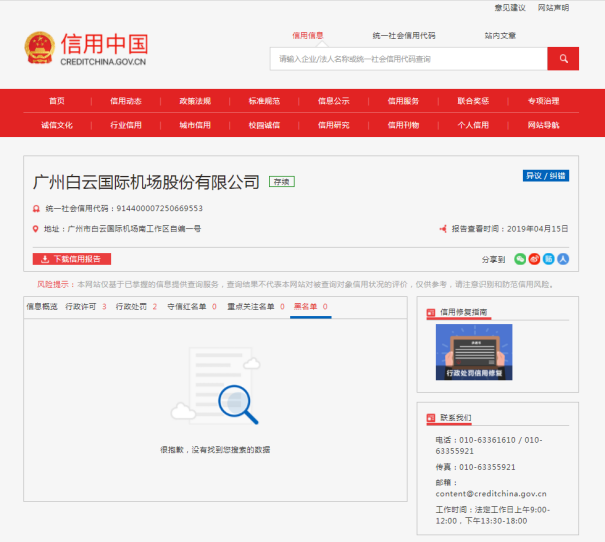Click the 很抱歉，没有找到您搜索的数据 message
Screen dimensions: 605x542
215,450
